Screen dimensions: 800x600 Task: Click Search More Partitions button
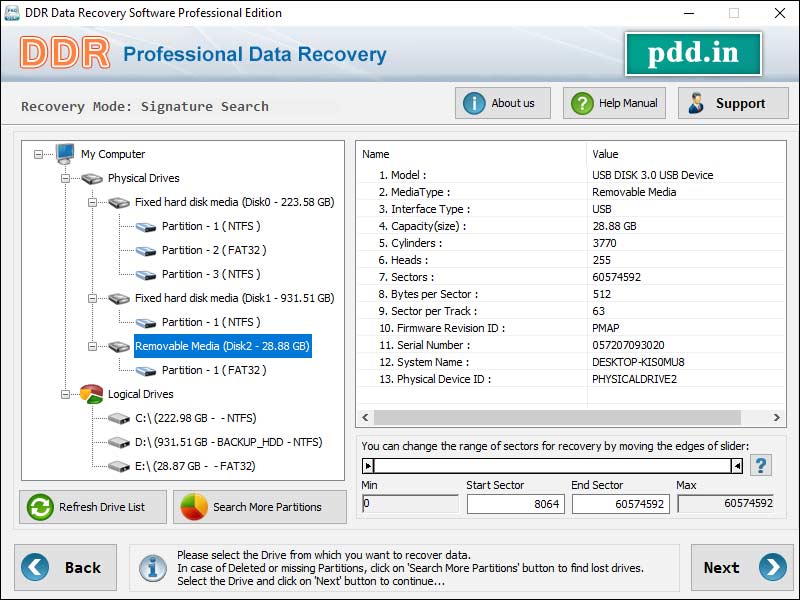[x=260, y=507]
